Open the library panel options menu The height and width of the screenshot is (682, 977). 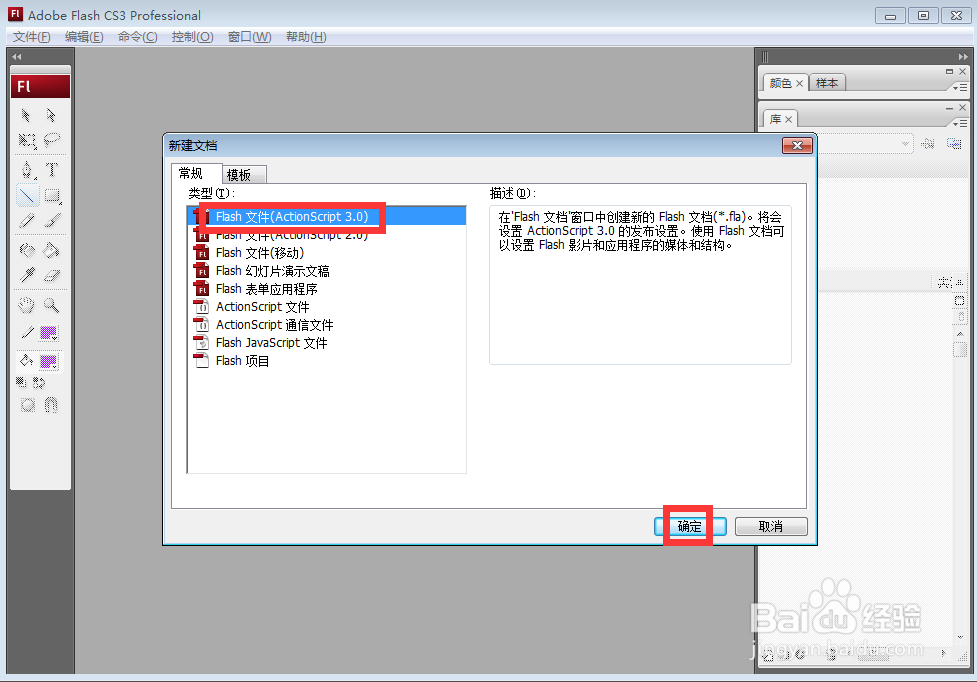[x=960, y=124]
